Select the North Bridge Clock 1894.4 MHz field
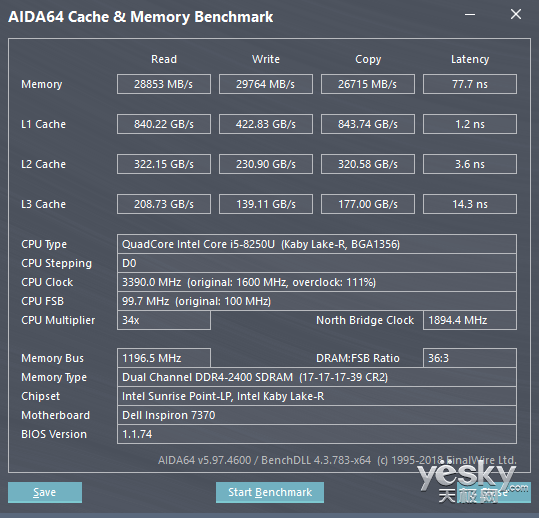 coord(470,320)
